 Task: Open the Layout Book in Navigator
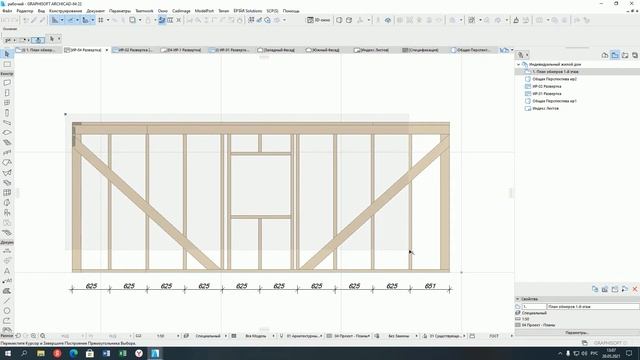click(x=625, y=55)
